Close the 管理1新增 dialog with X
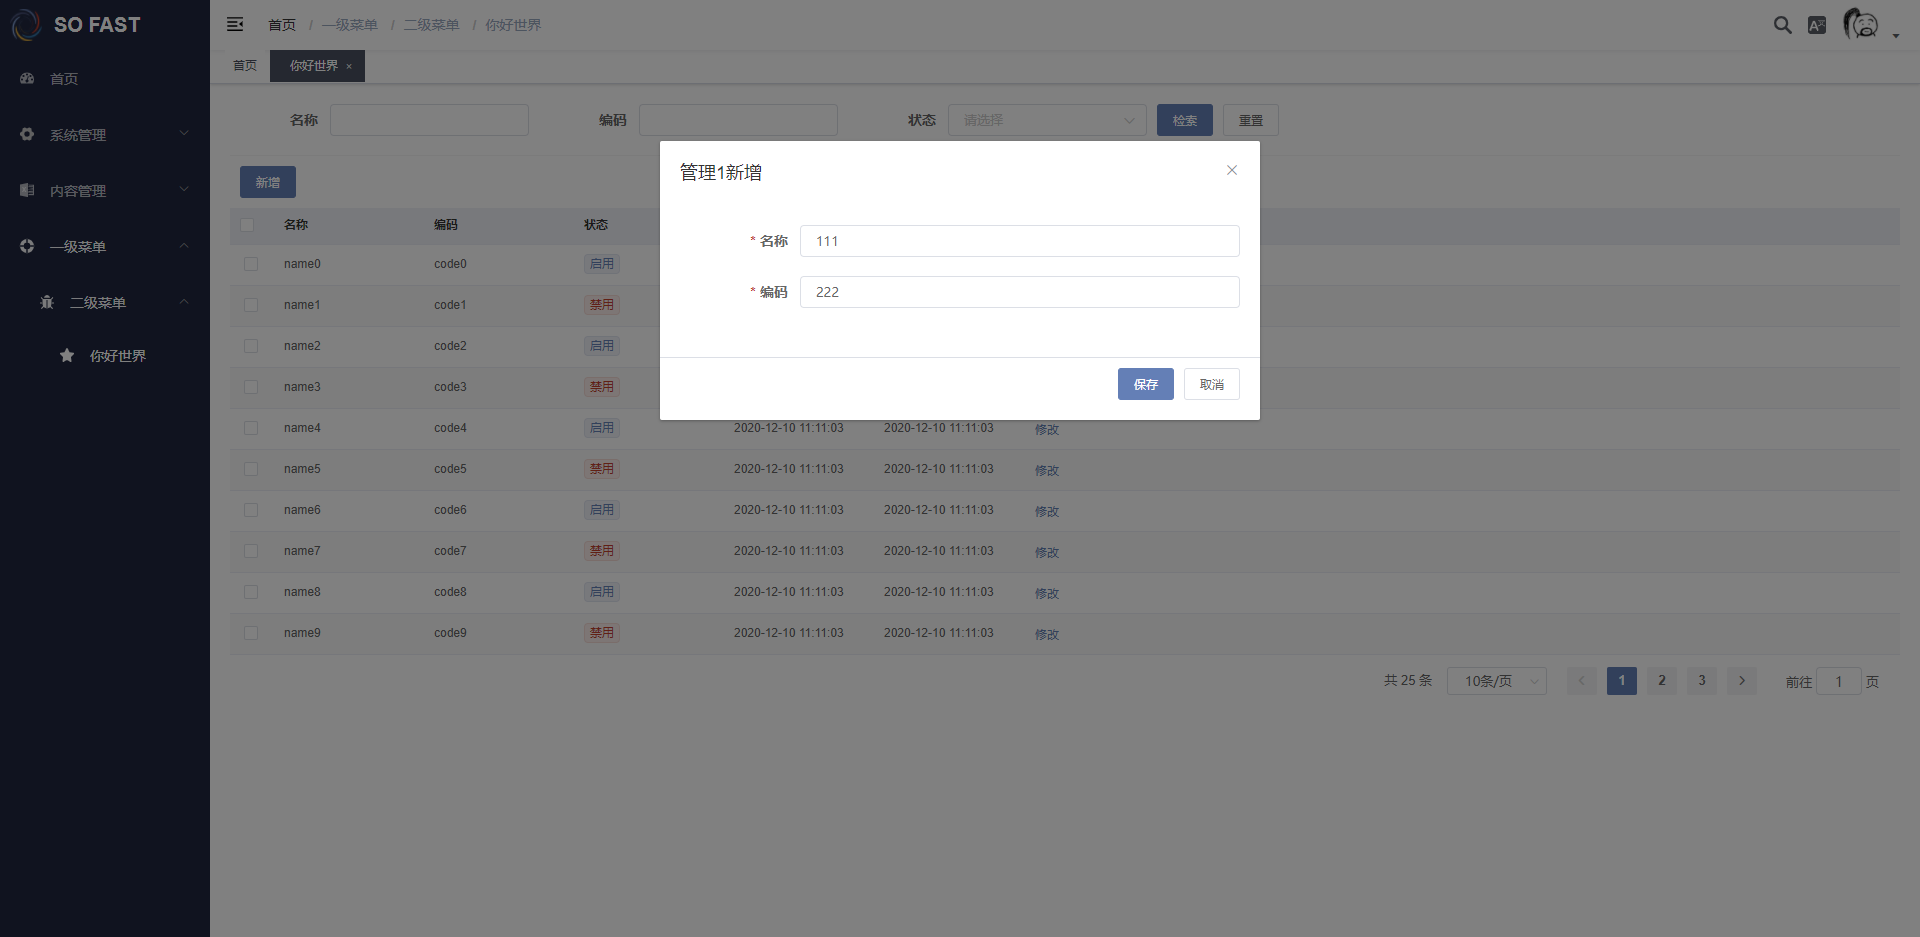This screenshot has height=937, width=1920. point(1232,170)
